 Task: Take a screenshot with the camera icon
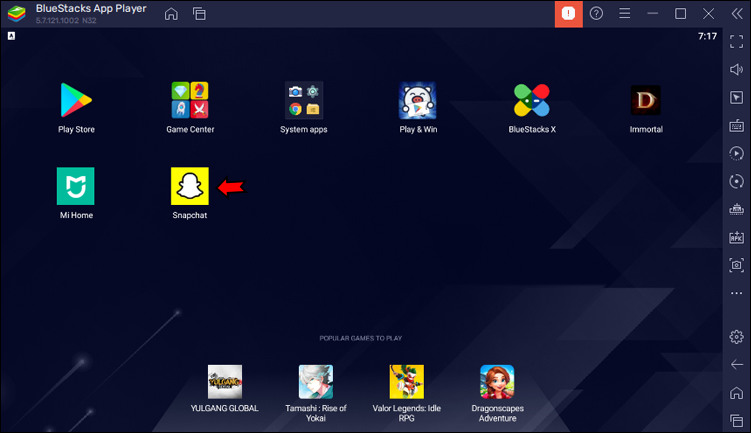[737, 265]
